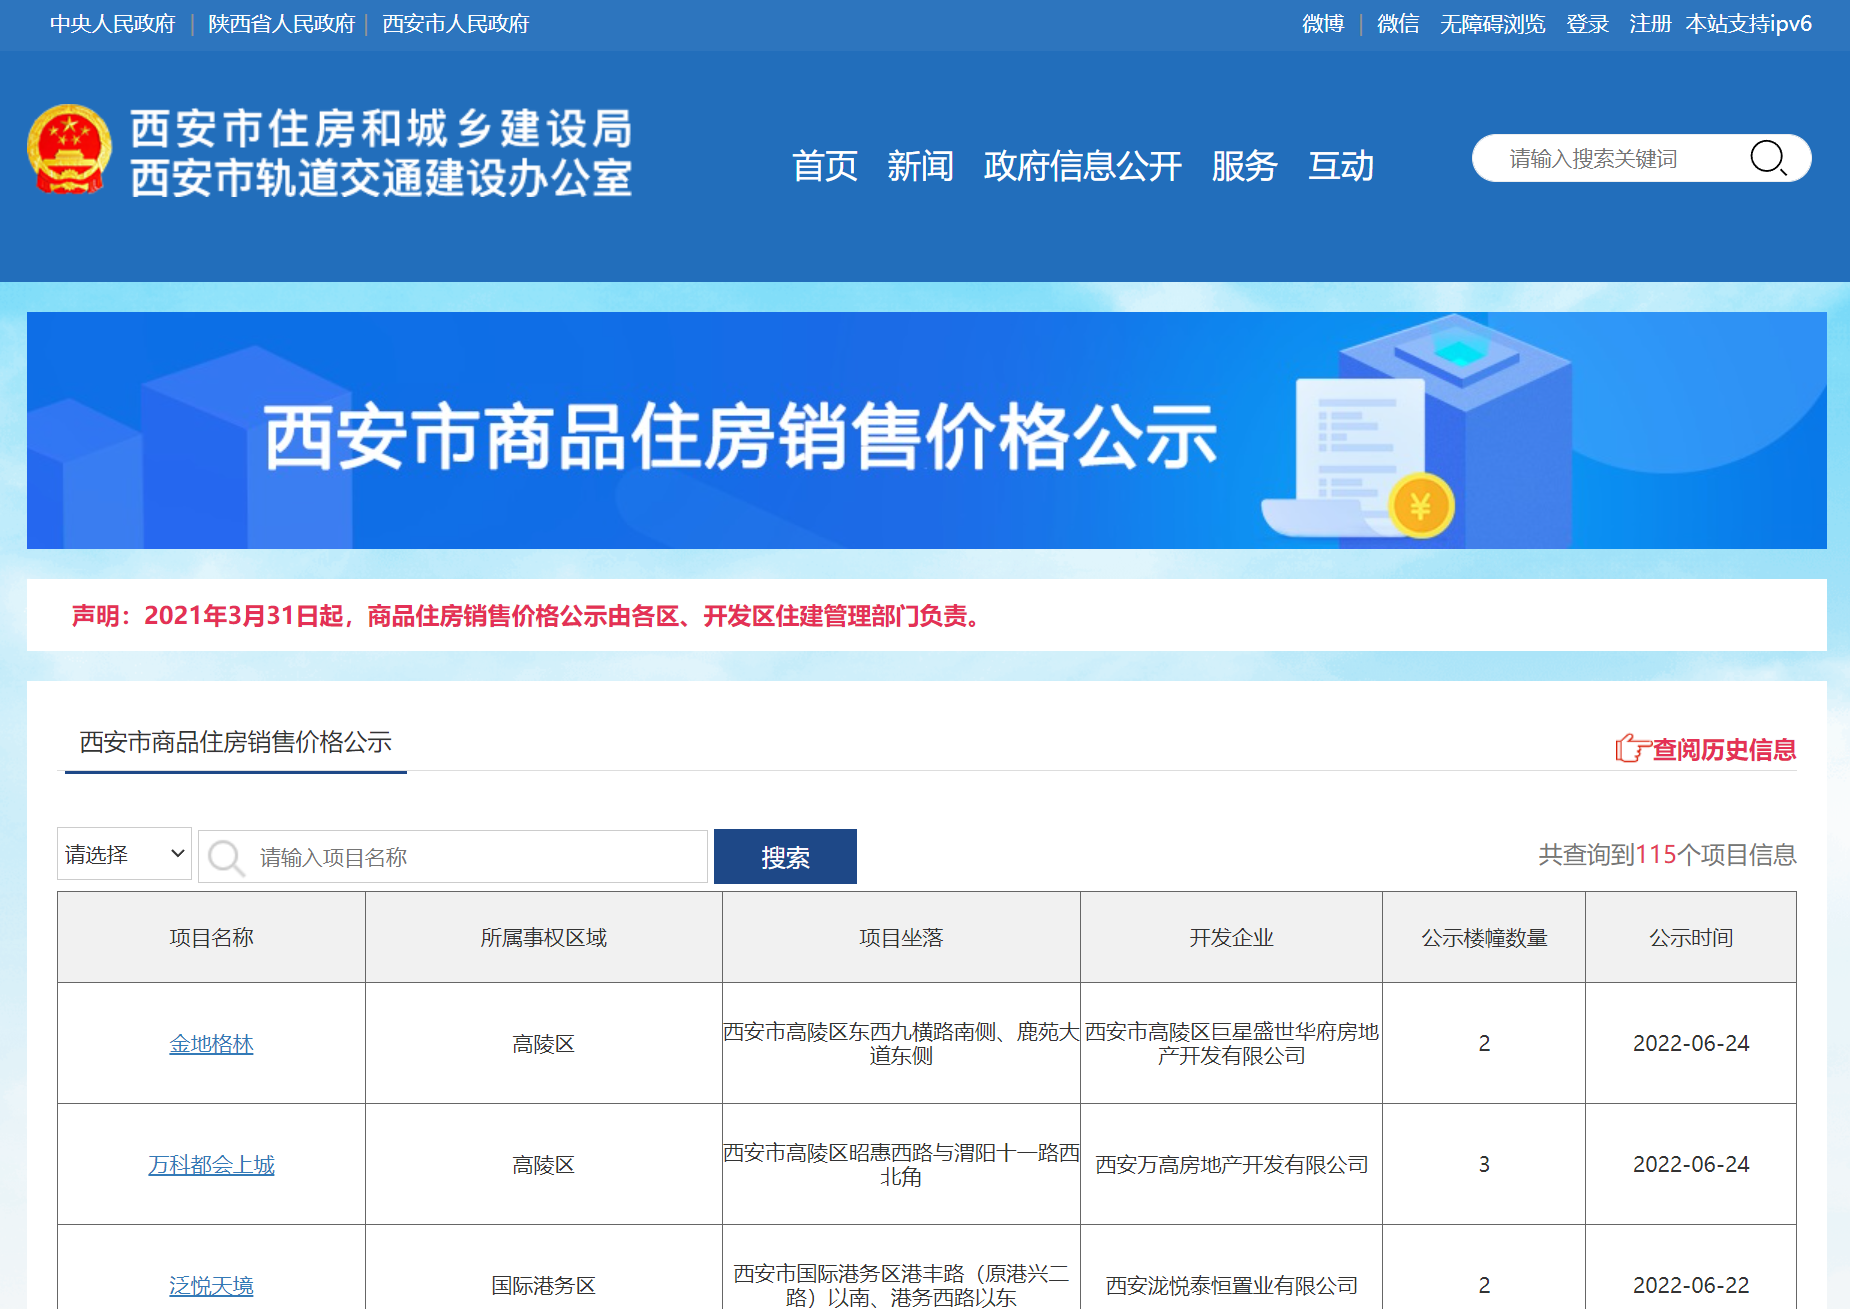Viewport: 1850px width, 1309px height.
Task: Click the pointing hand icon for history
Action: pyautogui.click(x=1630, y=748)
